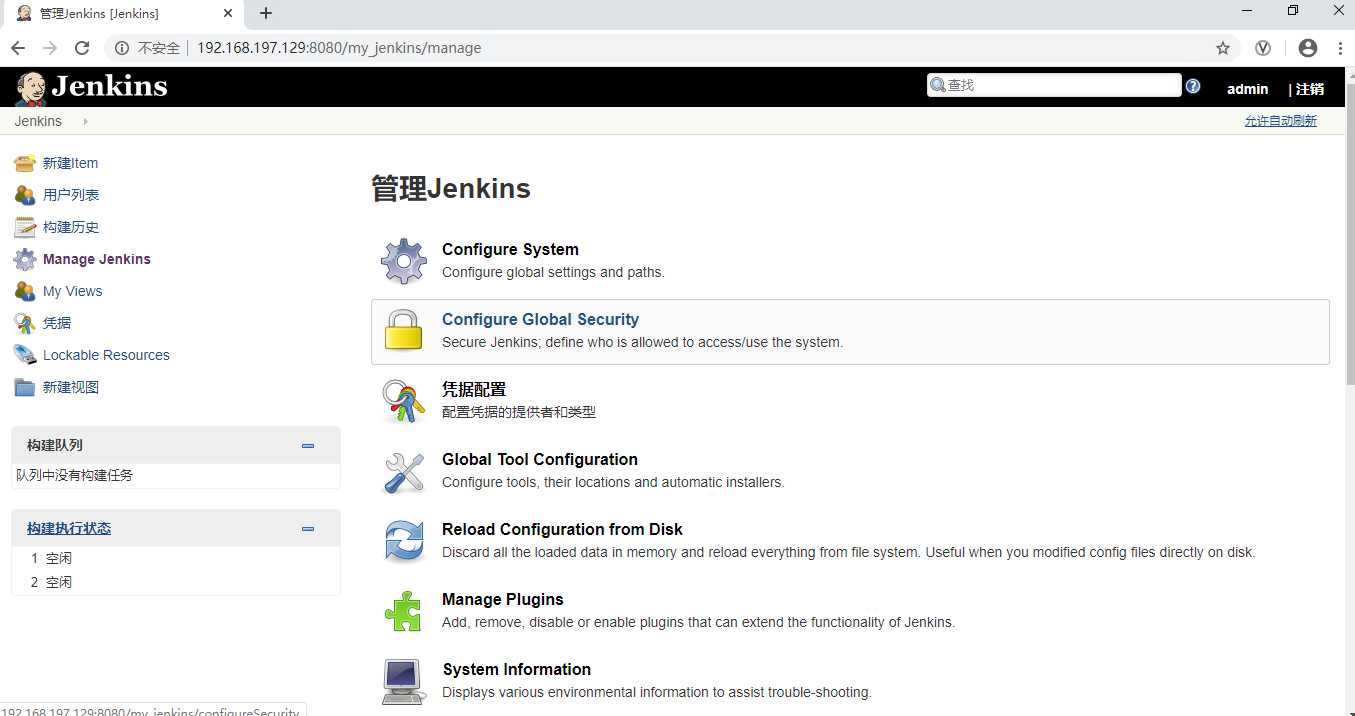Click the Jenkins breadcrumb link
Image resolution: width=1355 pixels, height=716 pixels.
click(38, 121)
